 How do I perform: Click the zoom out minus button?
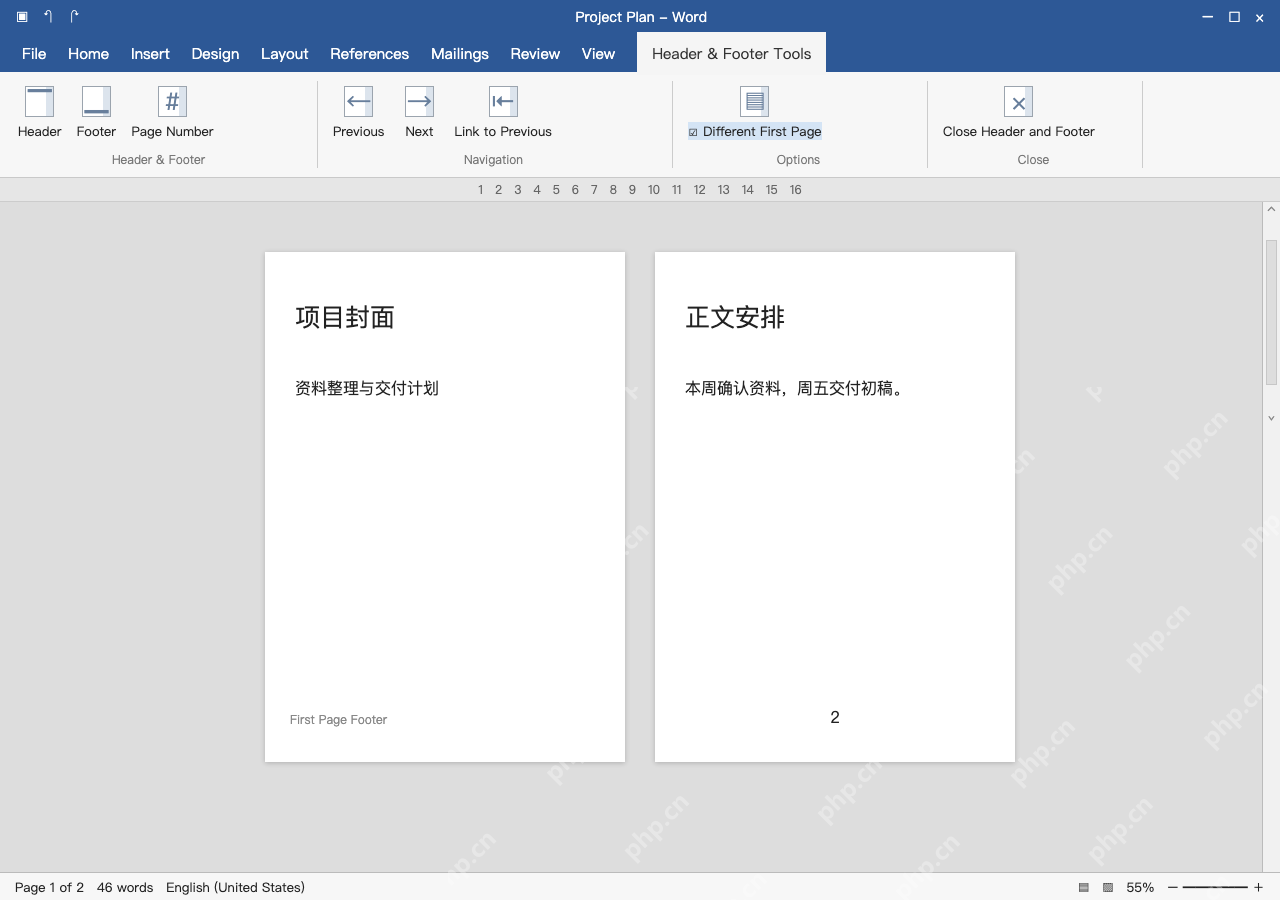(x=1173, y=887)
